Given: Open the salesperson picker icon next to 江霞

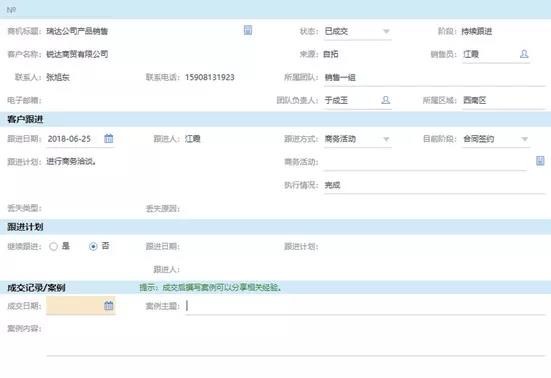Looking at the screenshot, I should click(x=524, y=54).
